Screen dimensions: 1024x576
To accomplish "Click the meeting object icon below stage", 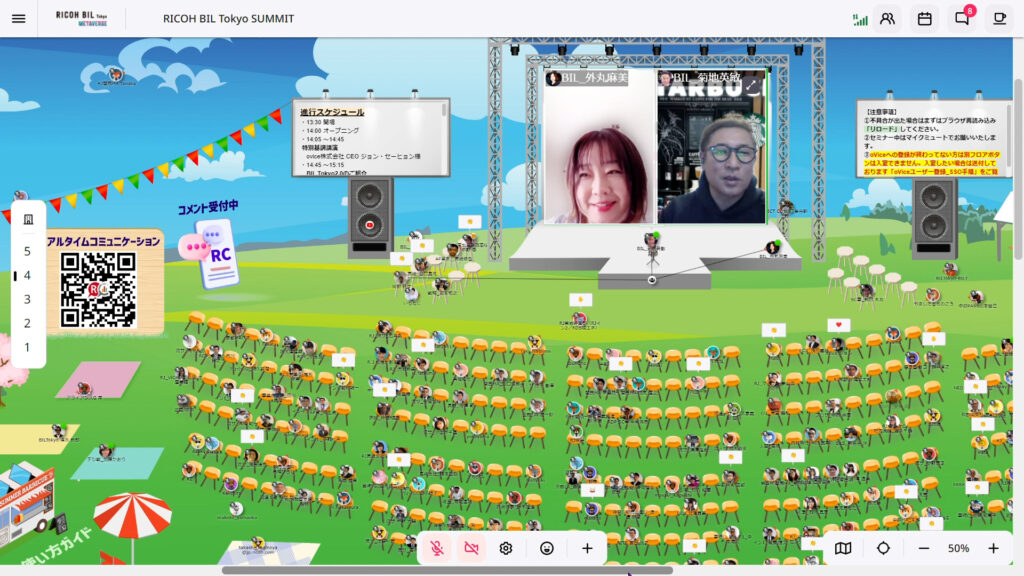I will (652, 280).
